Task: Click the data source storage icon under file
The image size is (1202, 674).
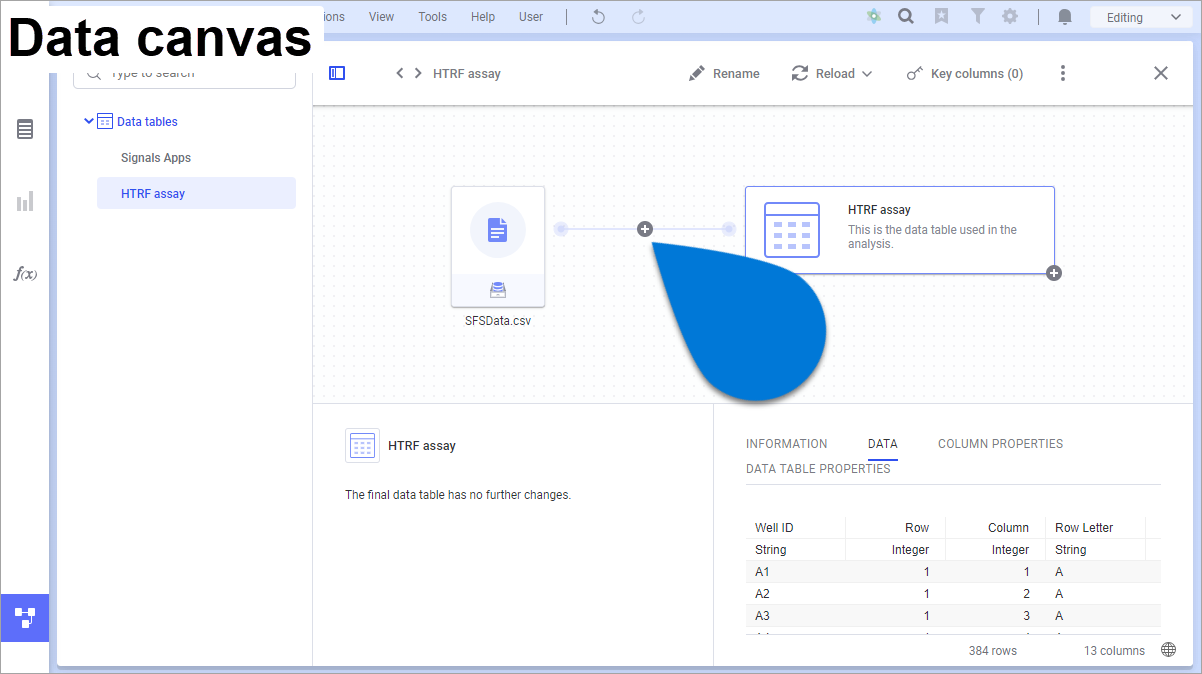Action: pyautogui.click(x=498, y=290)
